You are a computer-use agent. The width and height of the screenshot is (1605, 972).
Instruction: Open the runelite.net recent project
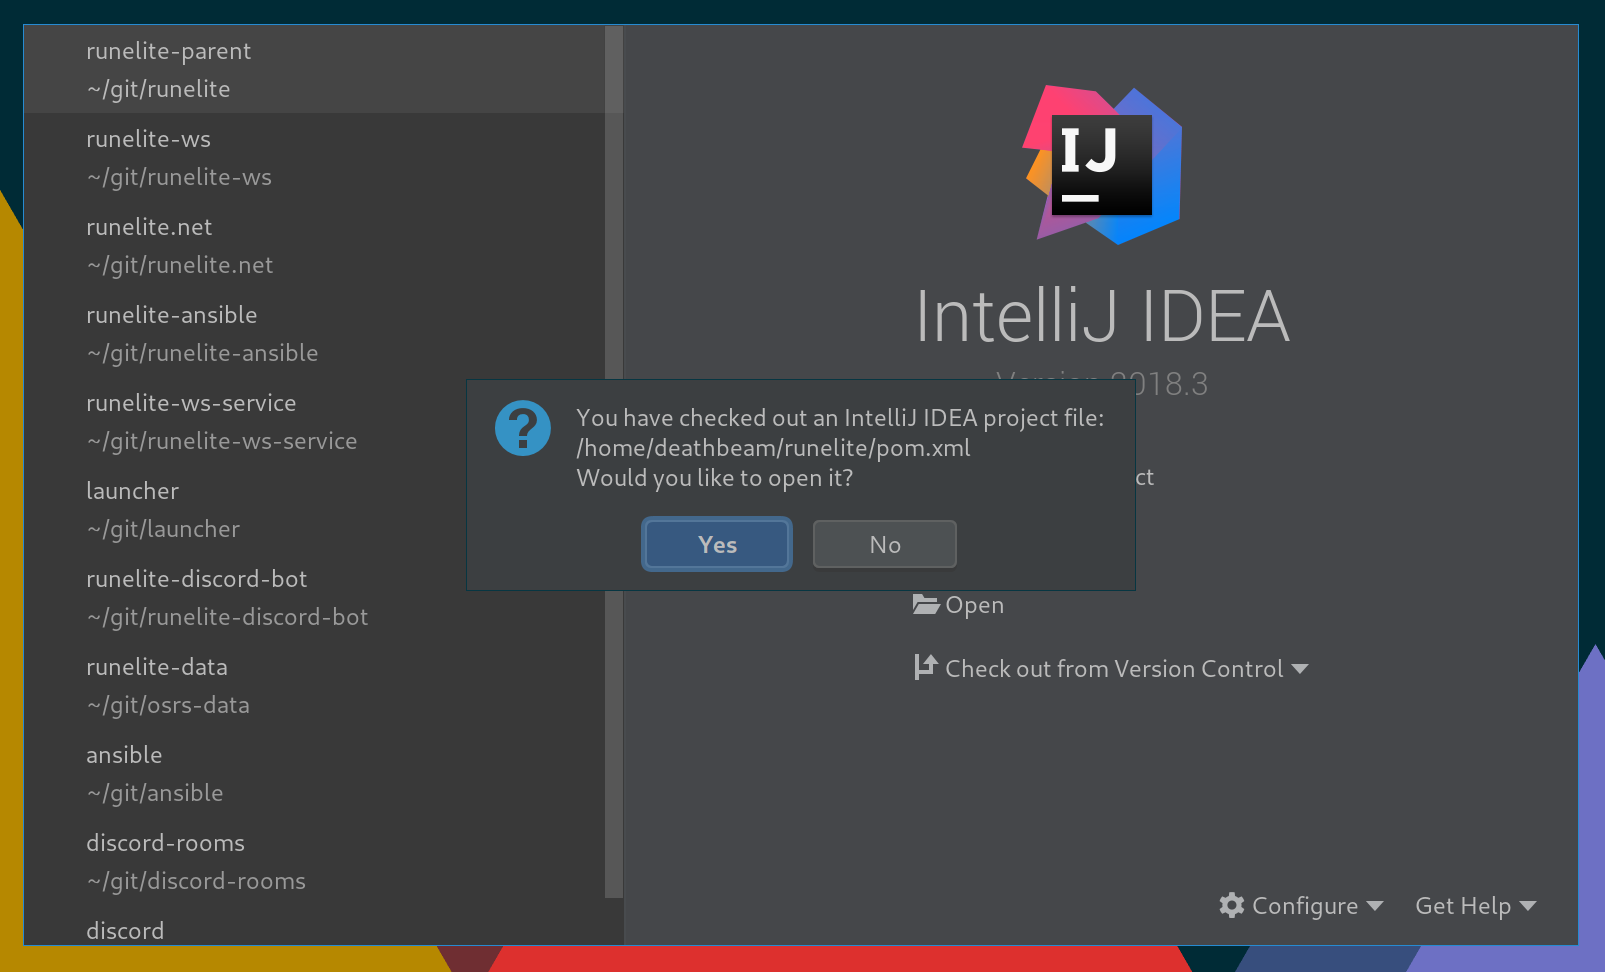point(314,245)
